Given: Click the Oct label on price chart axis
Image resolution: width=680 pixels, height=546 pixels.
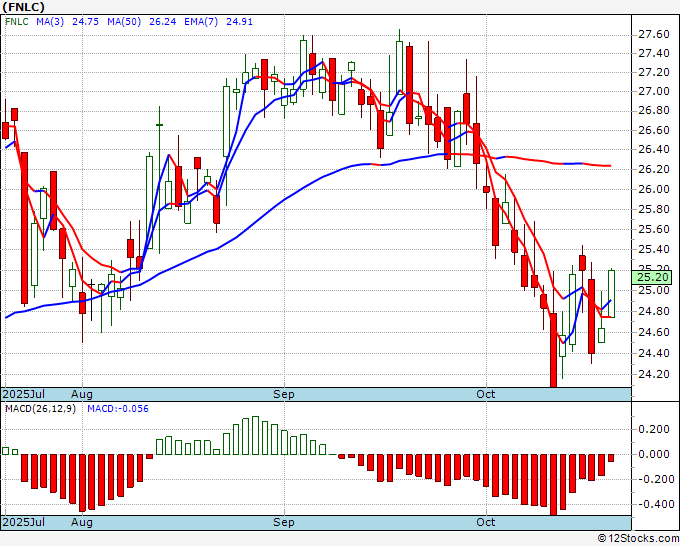Looking at the screenshot, I should [x=486, y=394].
